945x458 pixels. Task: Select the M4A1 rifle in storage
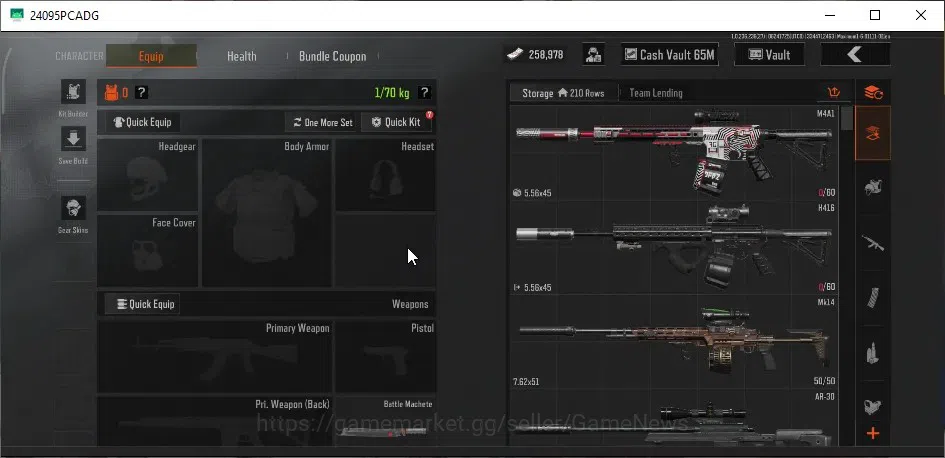675,152
